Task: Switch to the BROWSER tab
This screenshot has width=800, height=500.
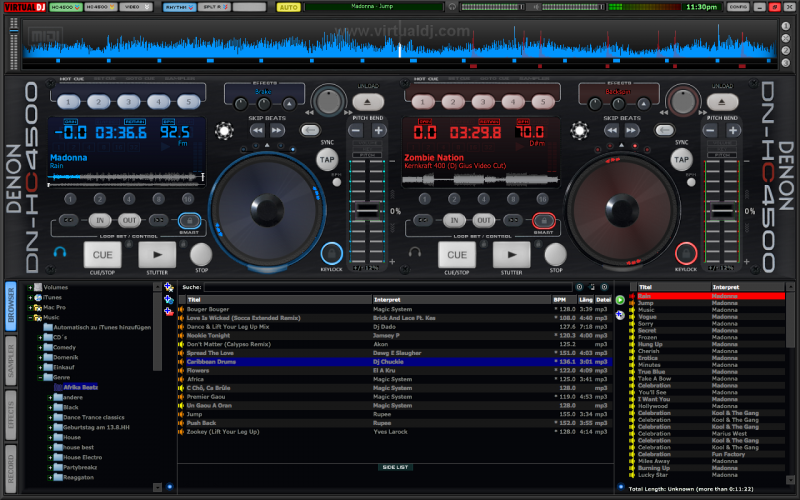Action: click(11, 306)
